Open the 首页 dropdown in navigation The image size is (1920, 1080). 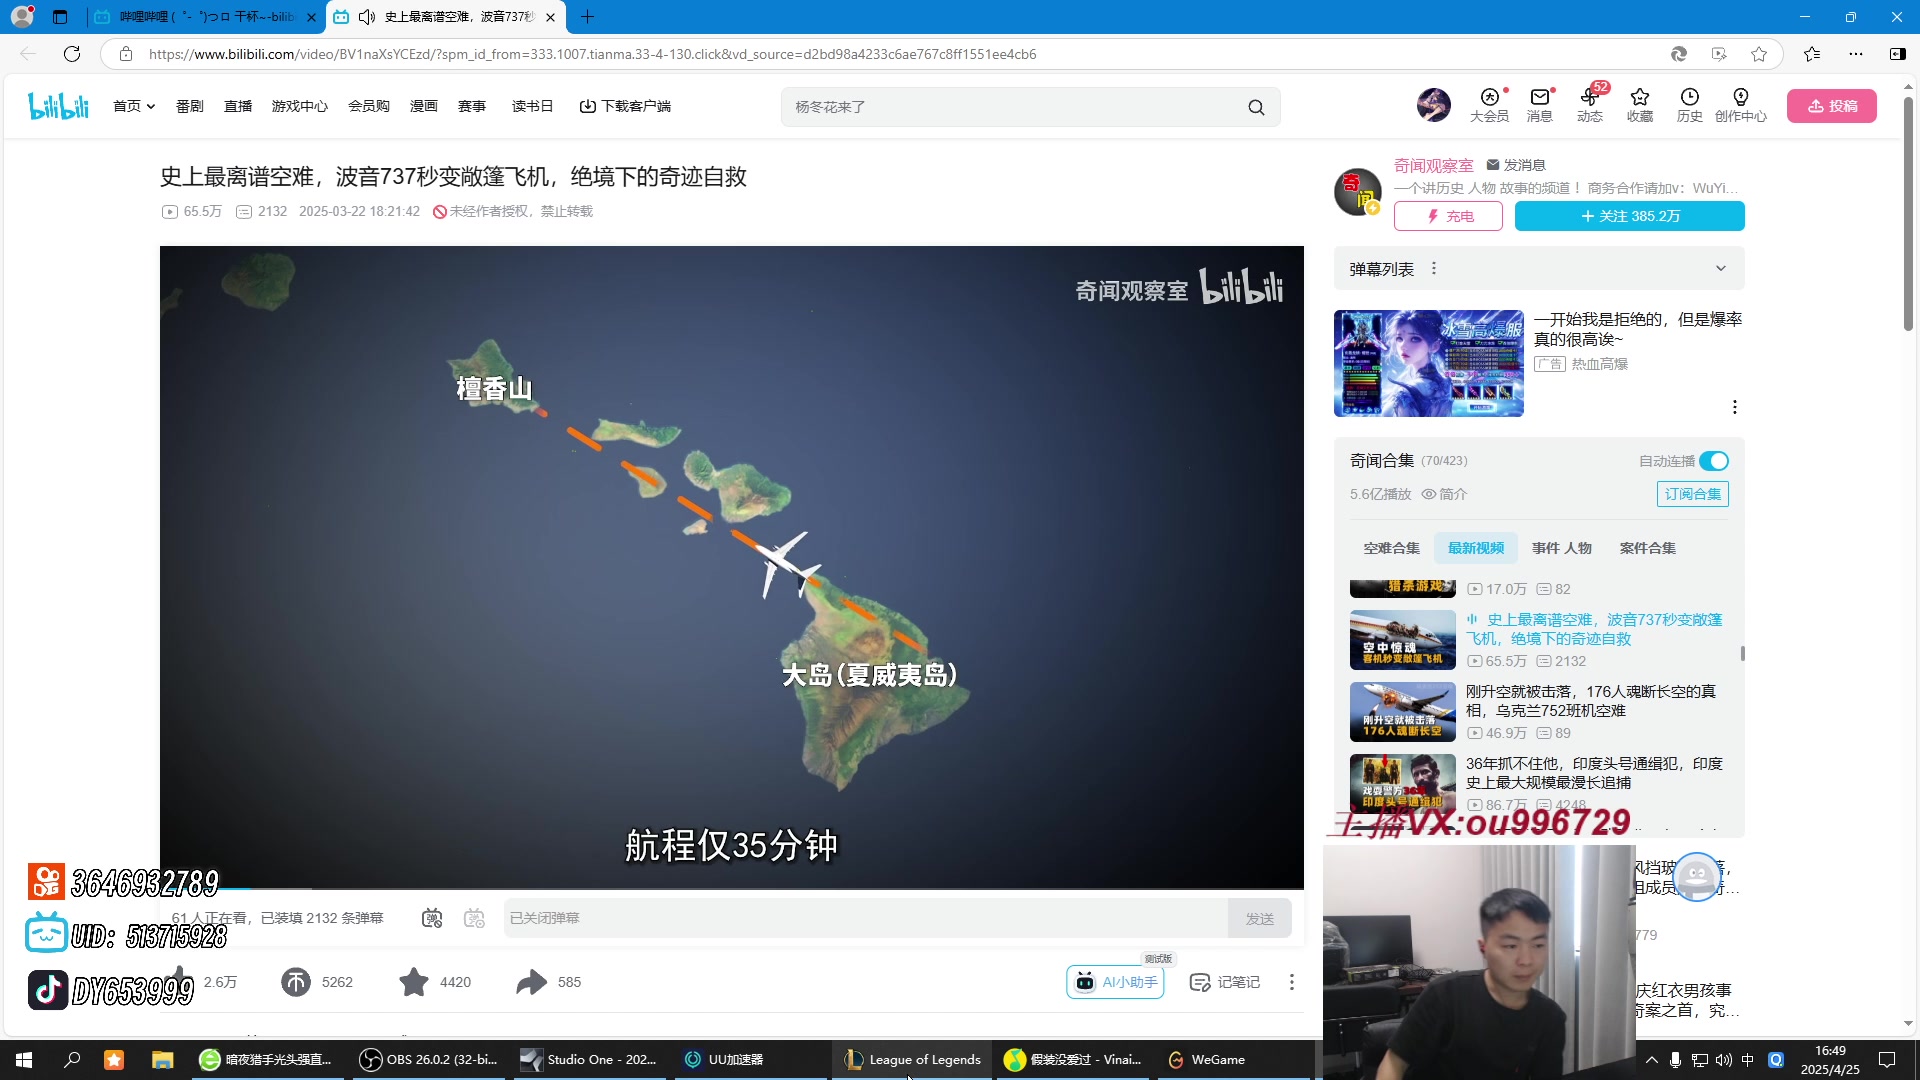(133, 106)
